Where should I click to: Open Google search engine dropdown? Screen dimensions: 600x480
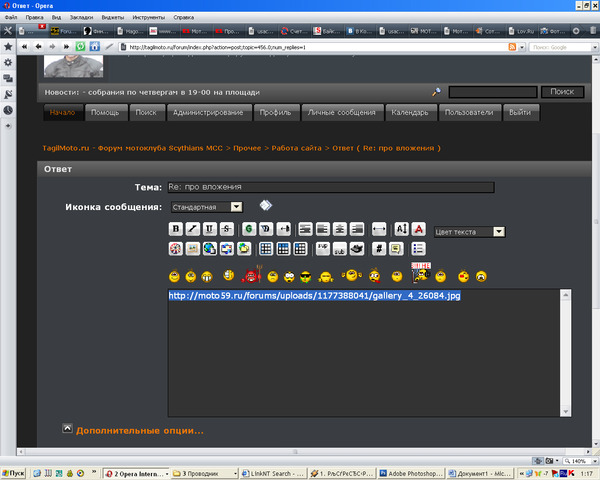click(x=595, y=47)
